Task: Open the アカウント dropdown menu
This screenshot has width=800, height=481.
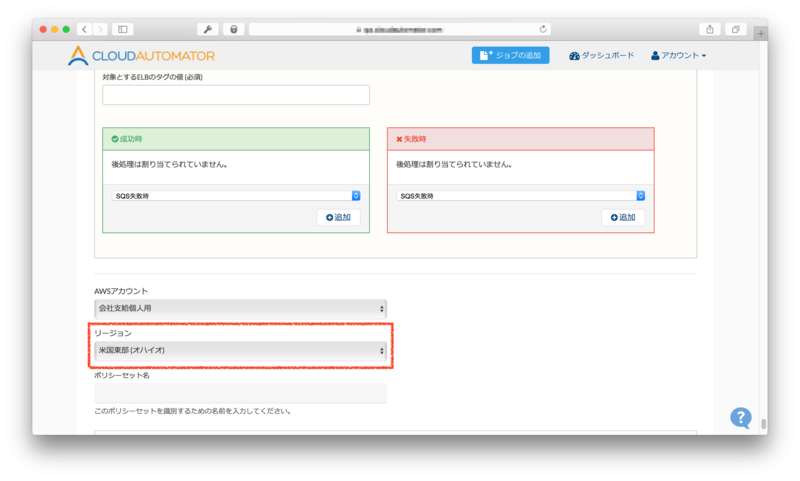Action: coord(678,55)
